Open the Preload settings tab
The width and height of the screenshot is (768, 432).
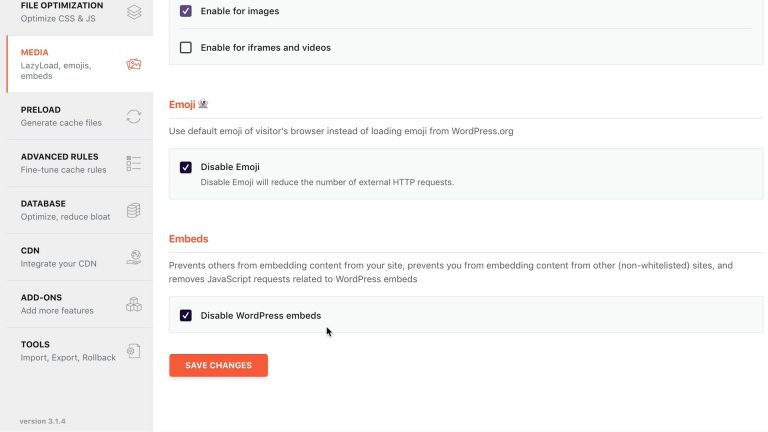click(x=80, y=116)
